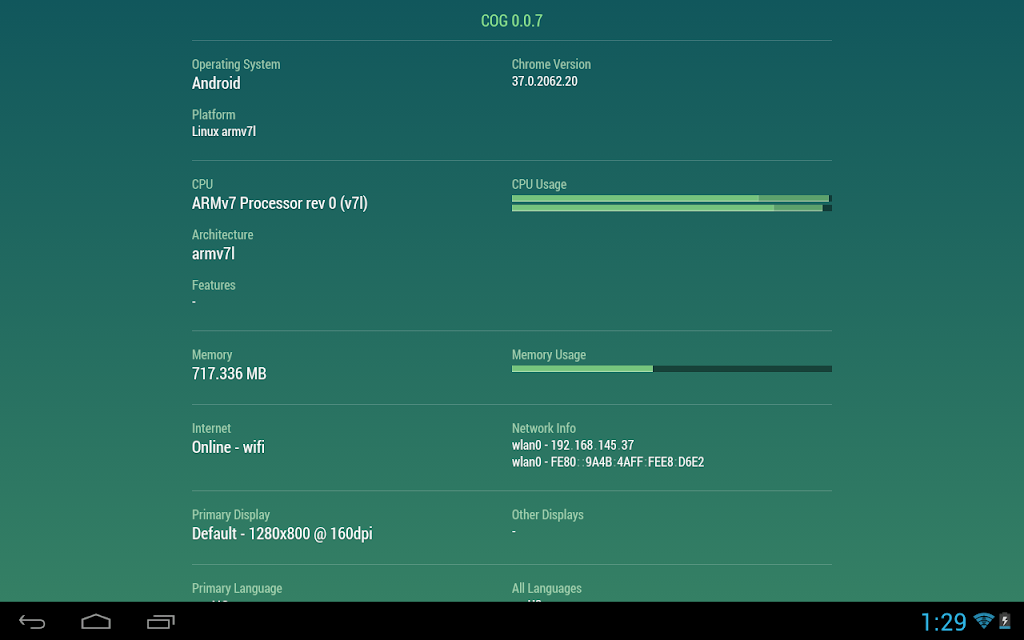Select the Architecture label
The image size is (1024, 640).
tap(223, 234)
